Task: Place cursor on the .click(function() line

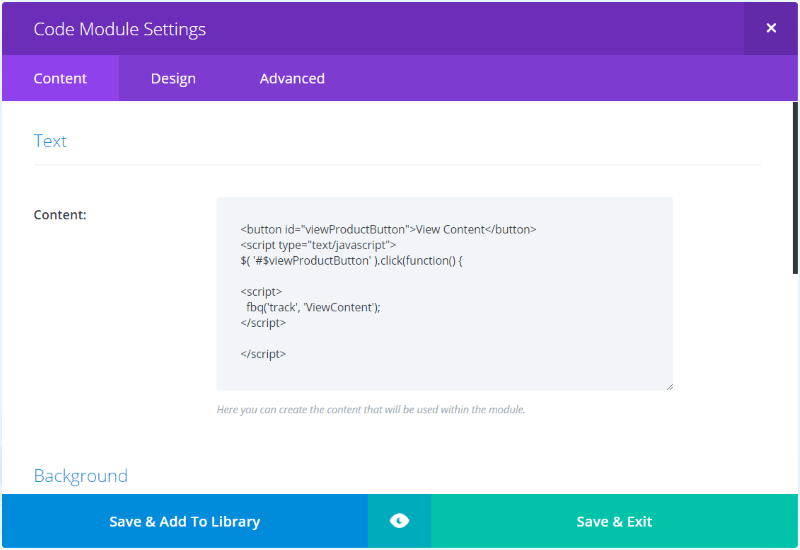Action: coord(352,261)
